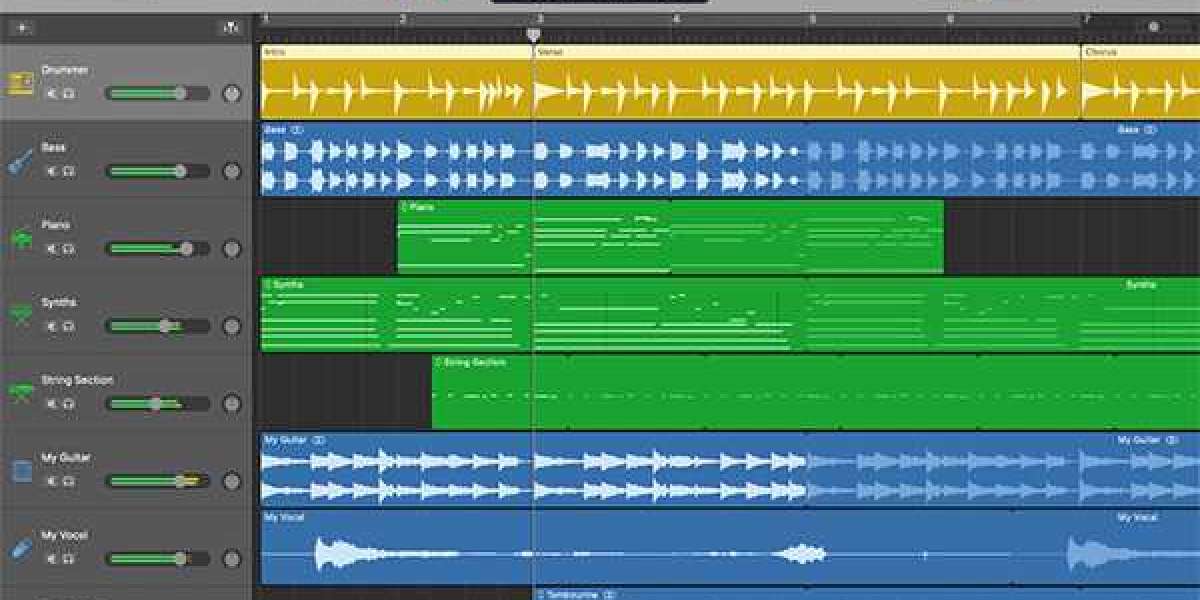The image size is (1200, 600).
Task: Mute the Piano track
Action: coord(52,248)
